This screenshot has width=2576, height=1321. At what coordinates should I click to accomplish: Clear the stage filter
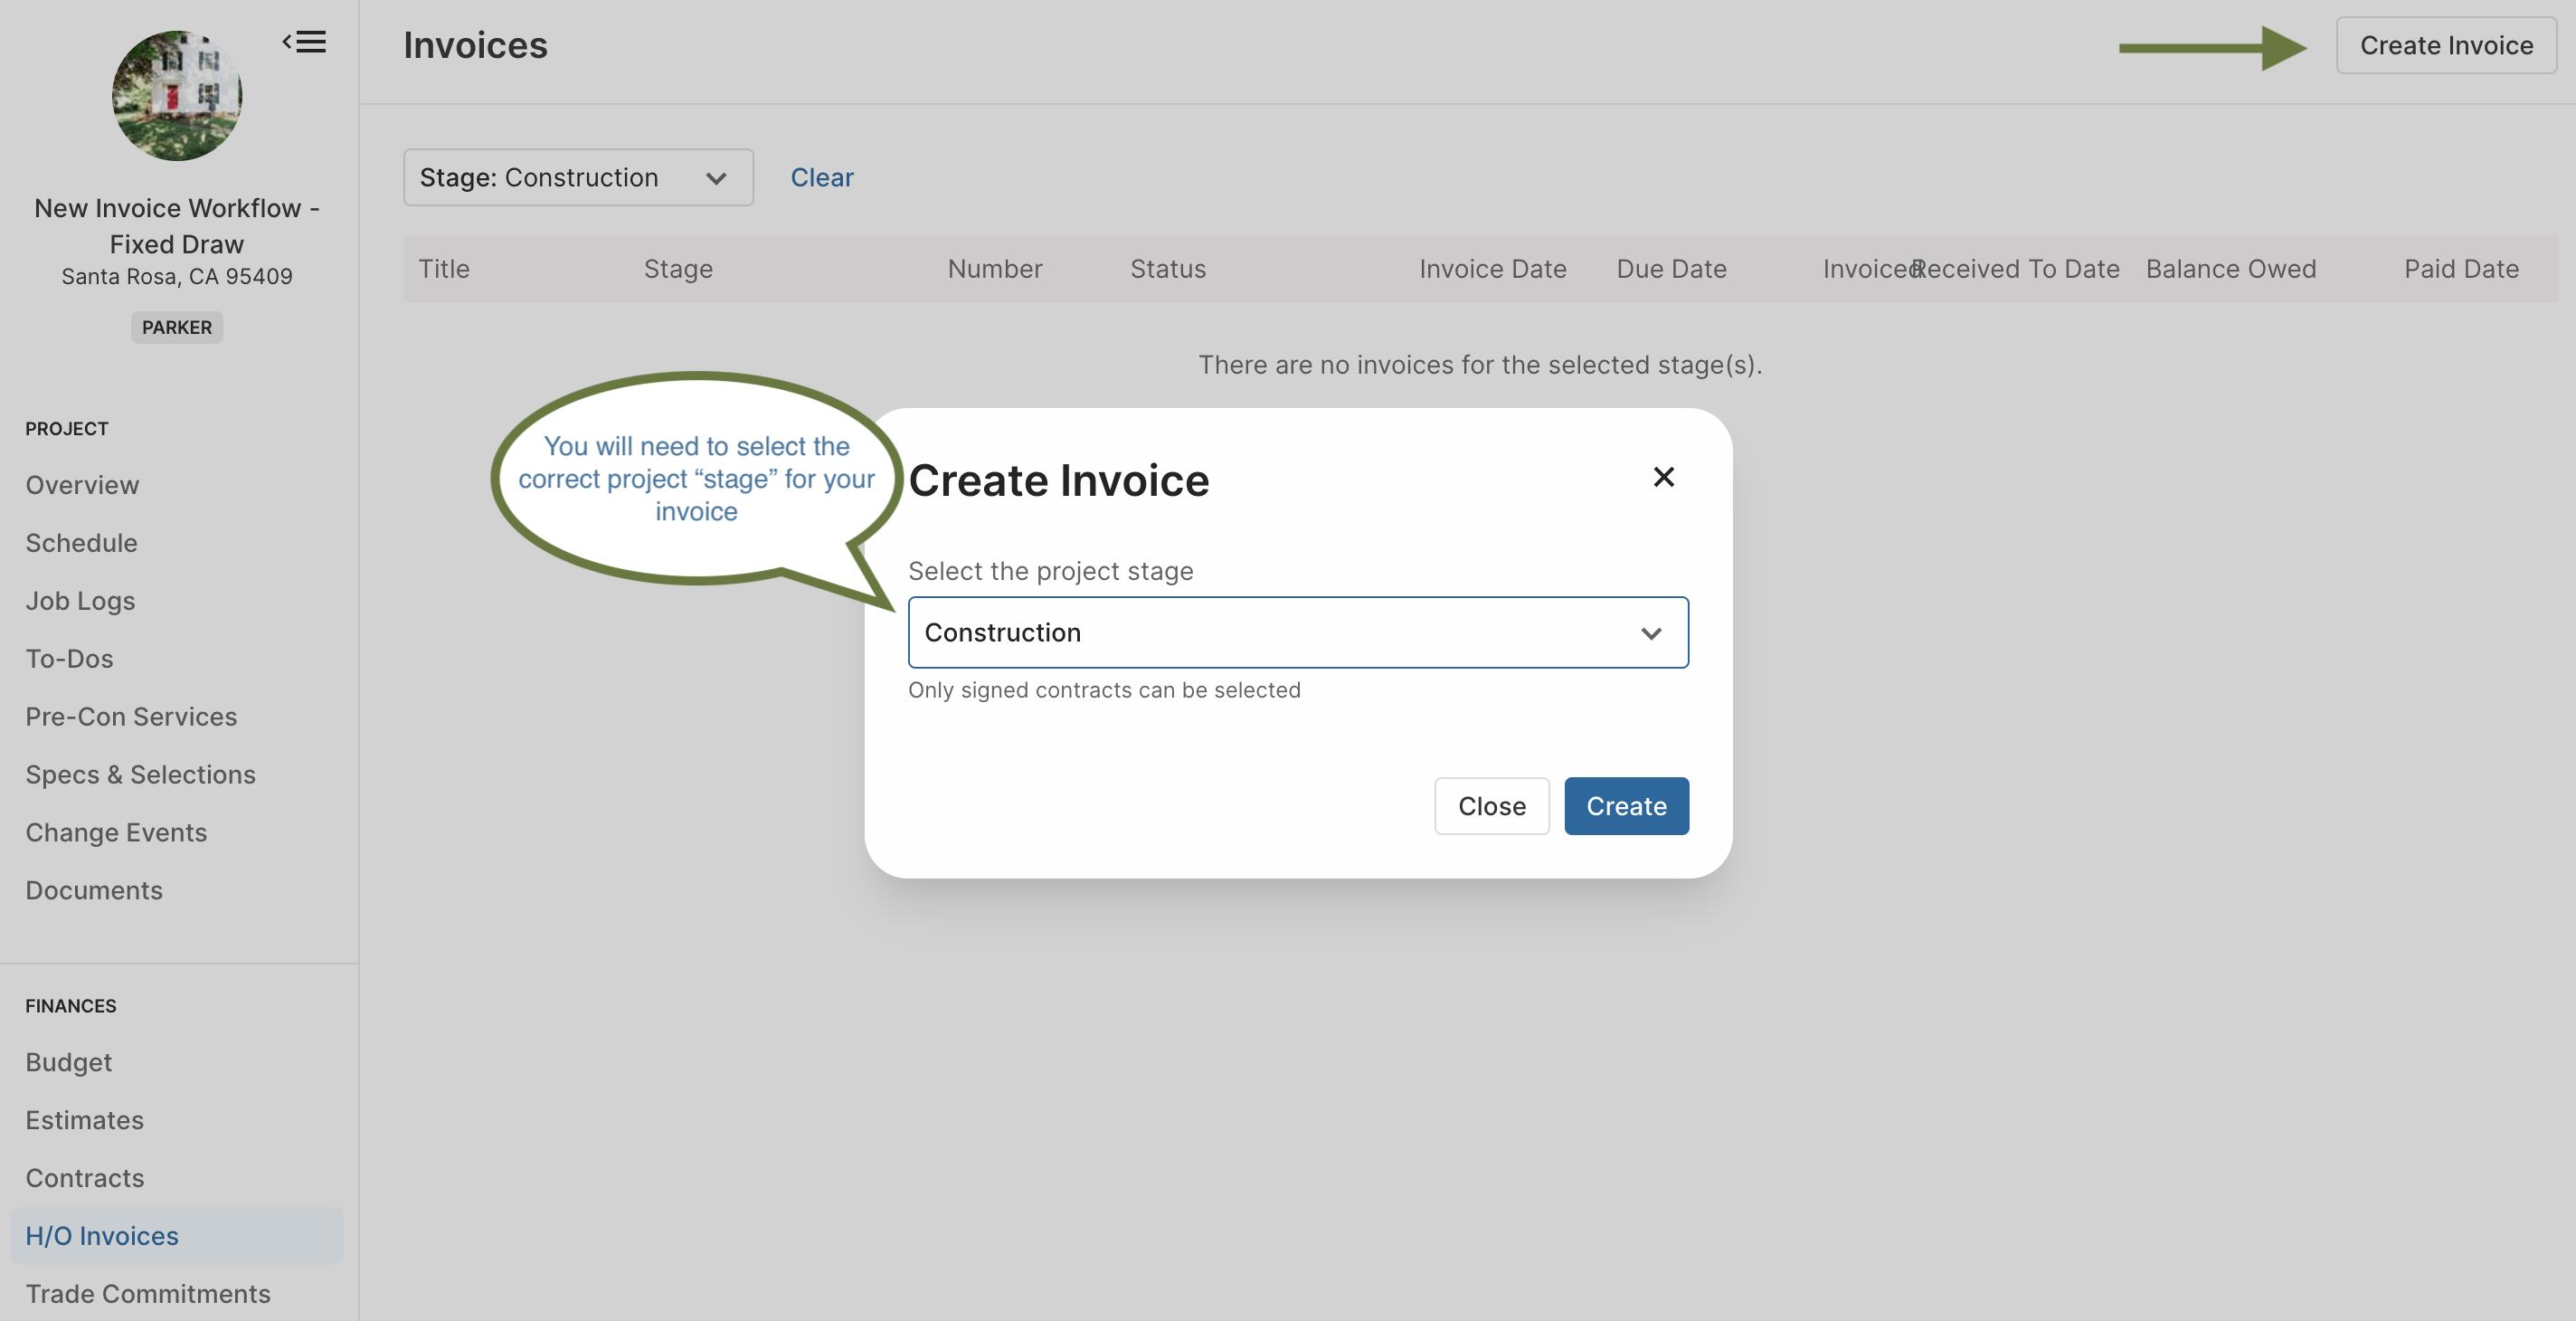822,177
